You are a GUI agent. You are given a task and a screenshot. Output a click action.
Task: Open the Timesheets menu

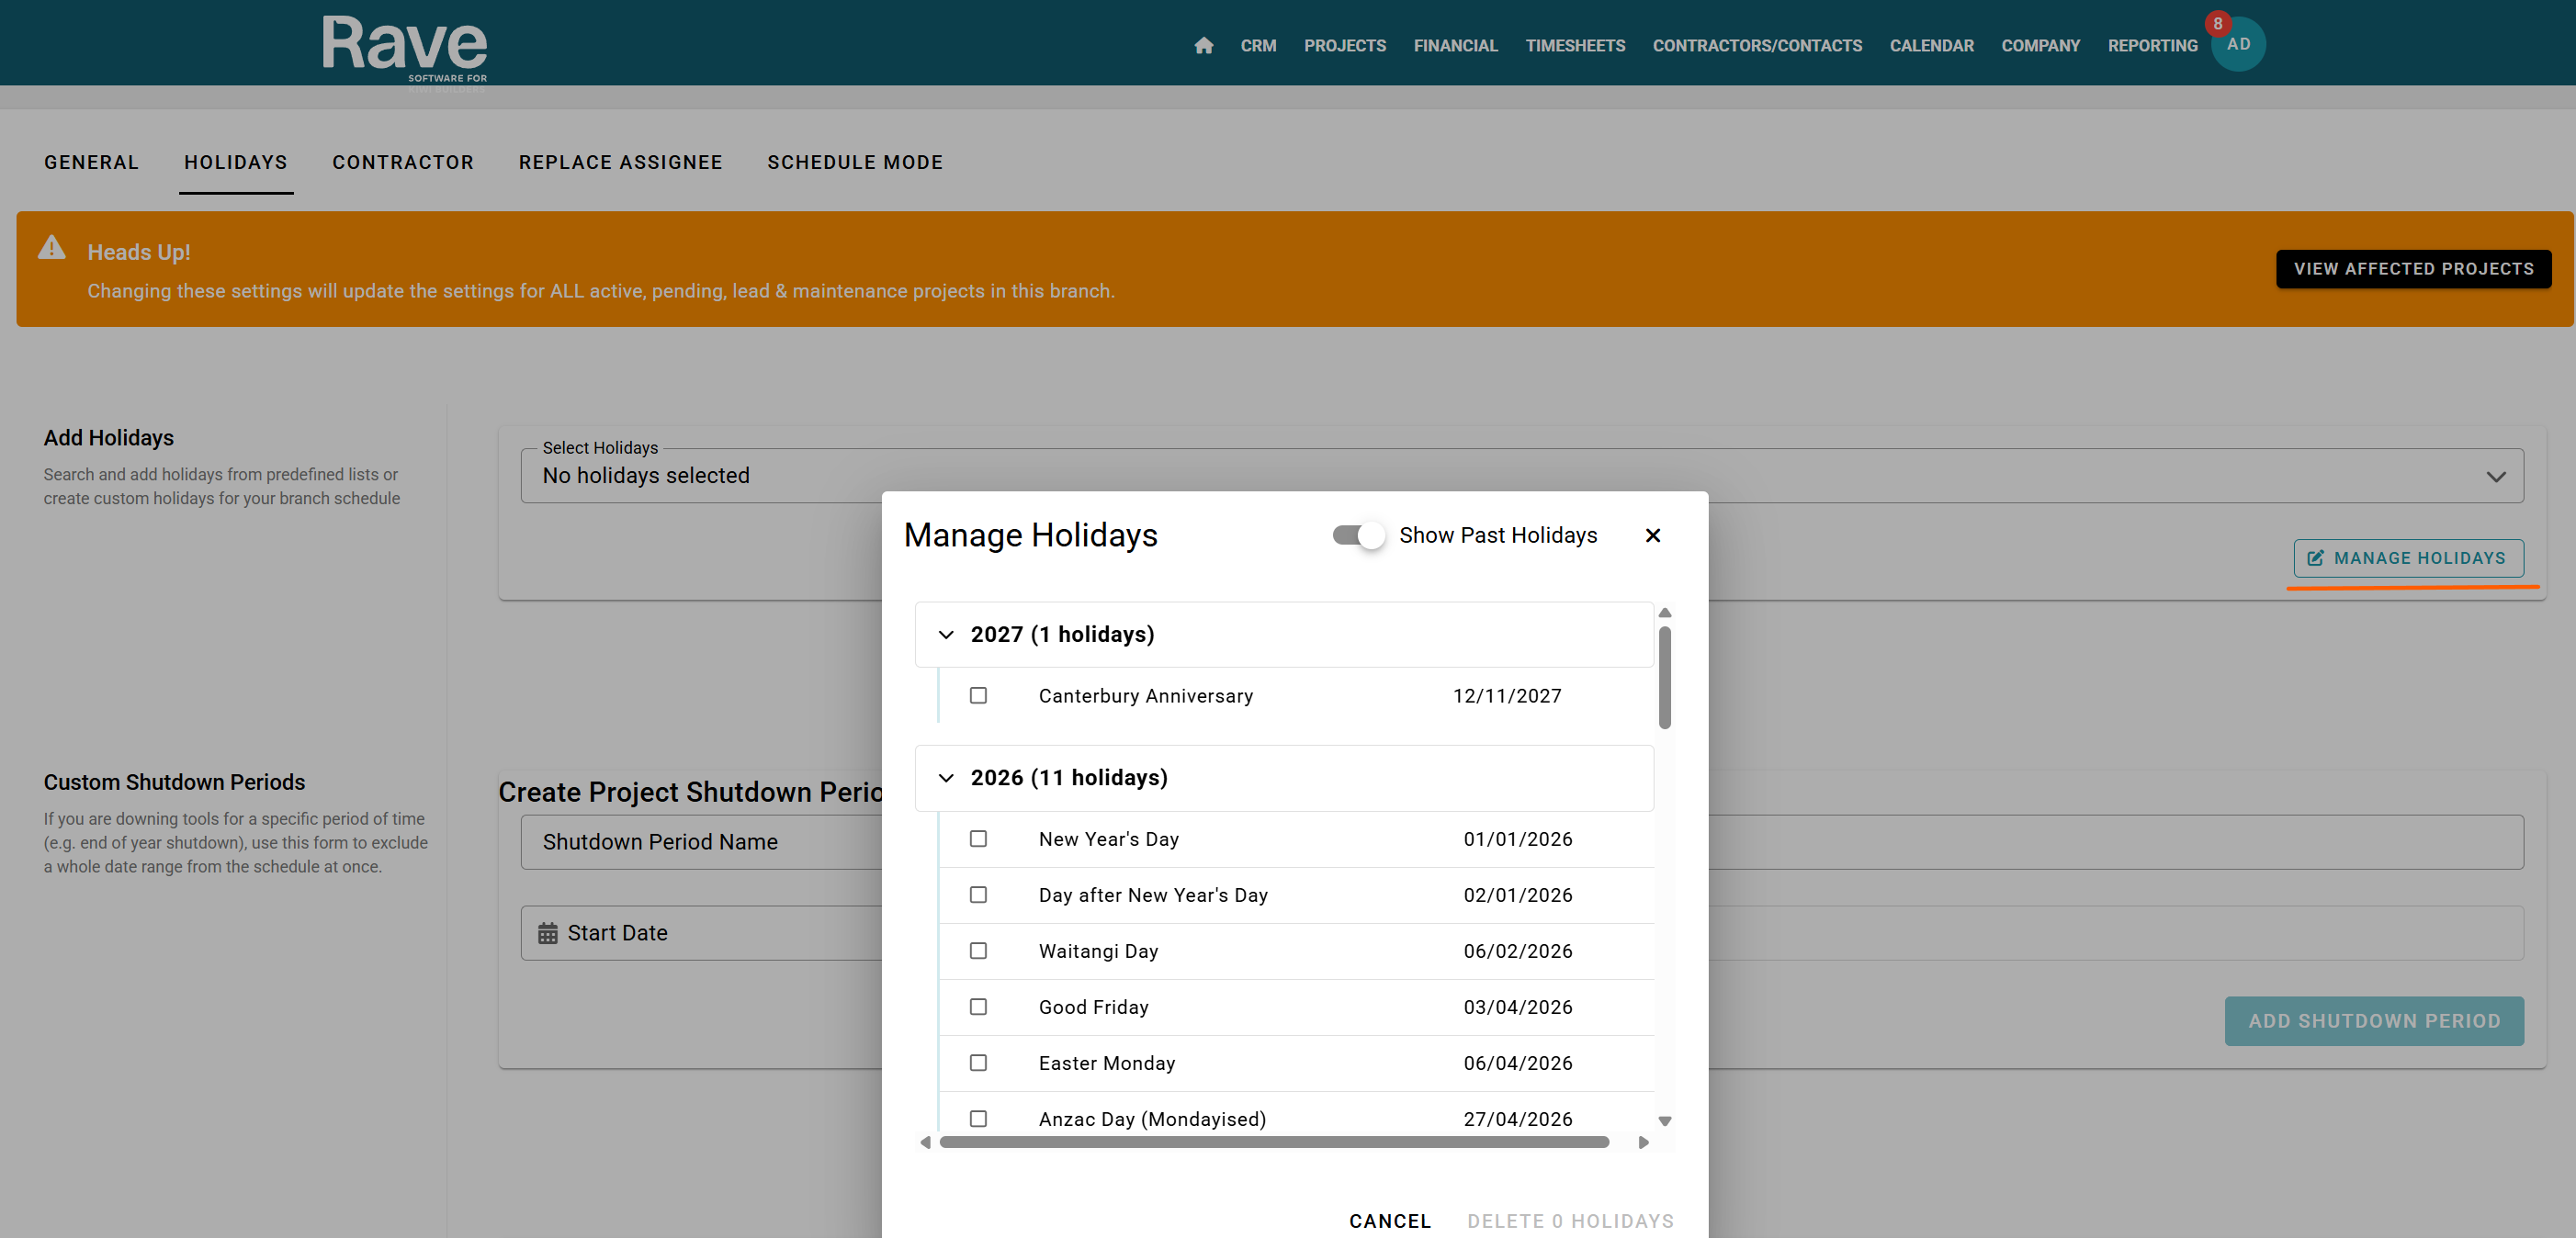tap(1574, 46)
